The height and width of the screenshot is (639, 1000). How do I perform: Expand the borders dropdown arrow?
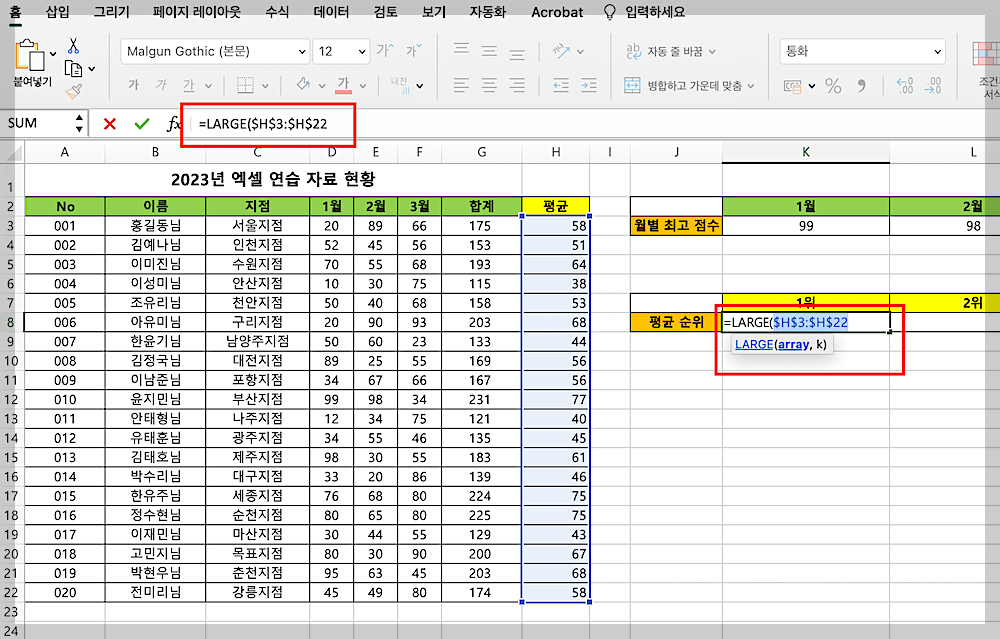[x=265, y=85]
